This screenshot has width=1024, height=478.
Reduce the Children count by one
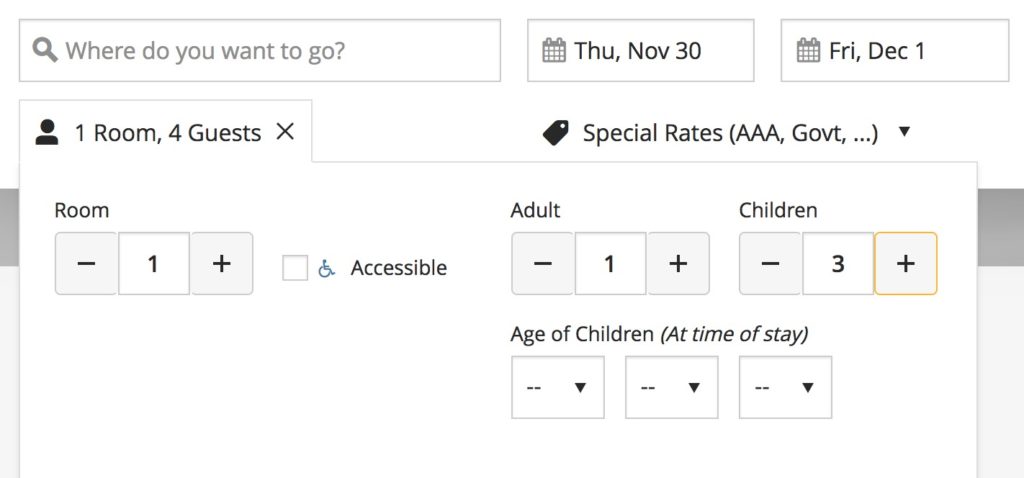tap(770, 264)
